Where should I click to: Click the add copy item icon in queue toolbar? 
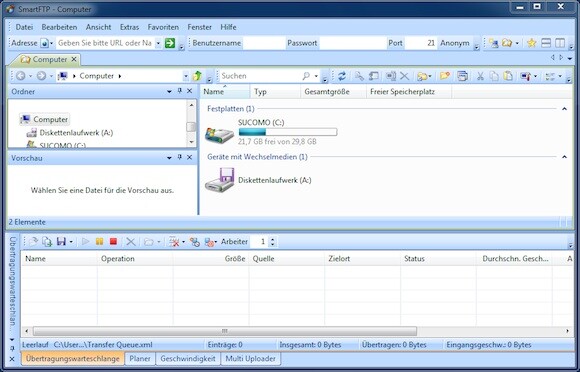coord(47,241)
